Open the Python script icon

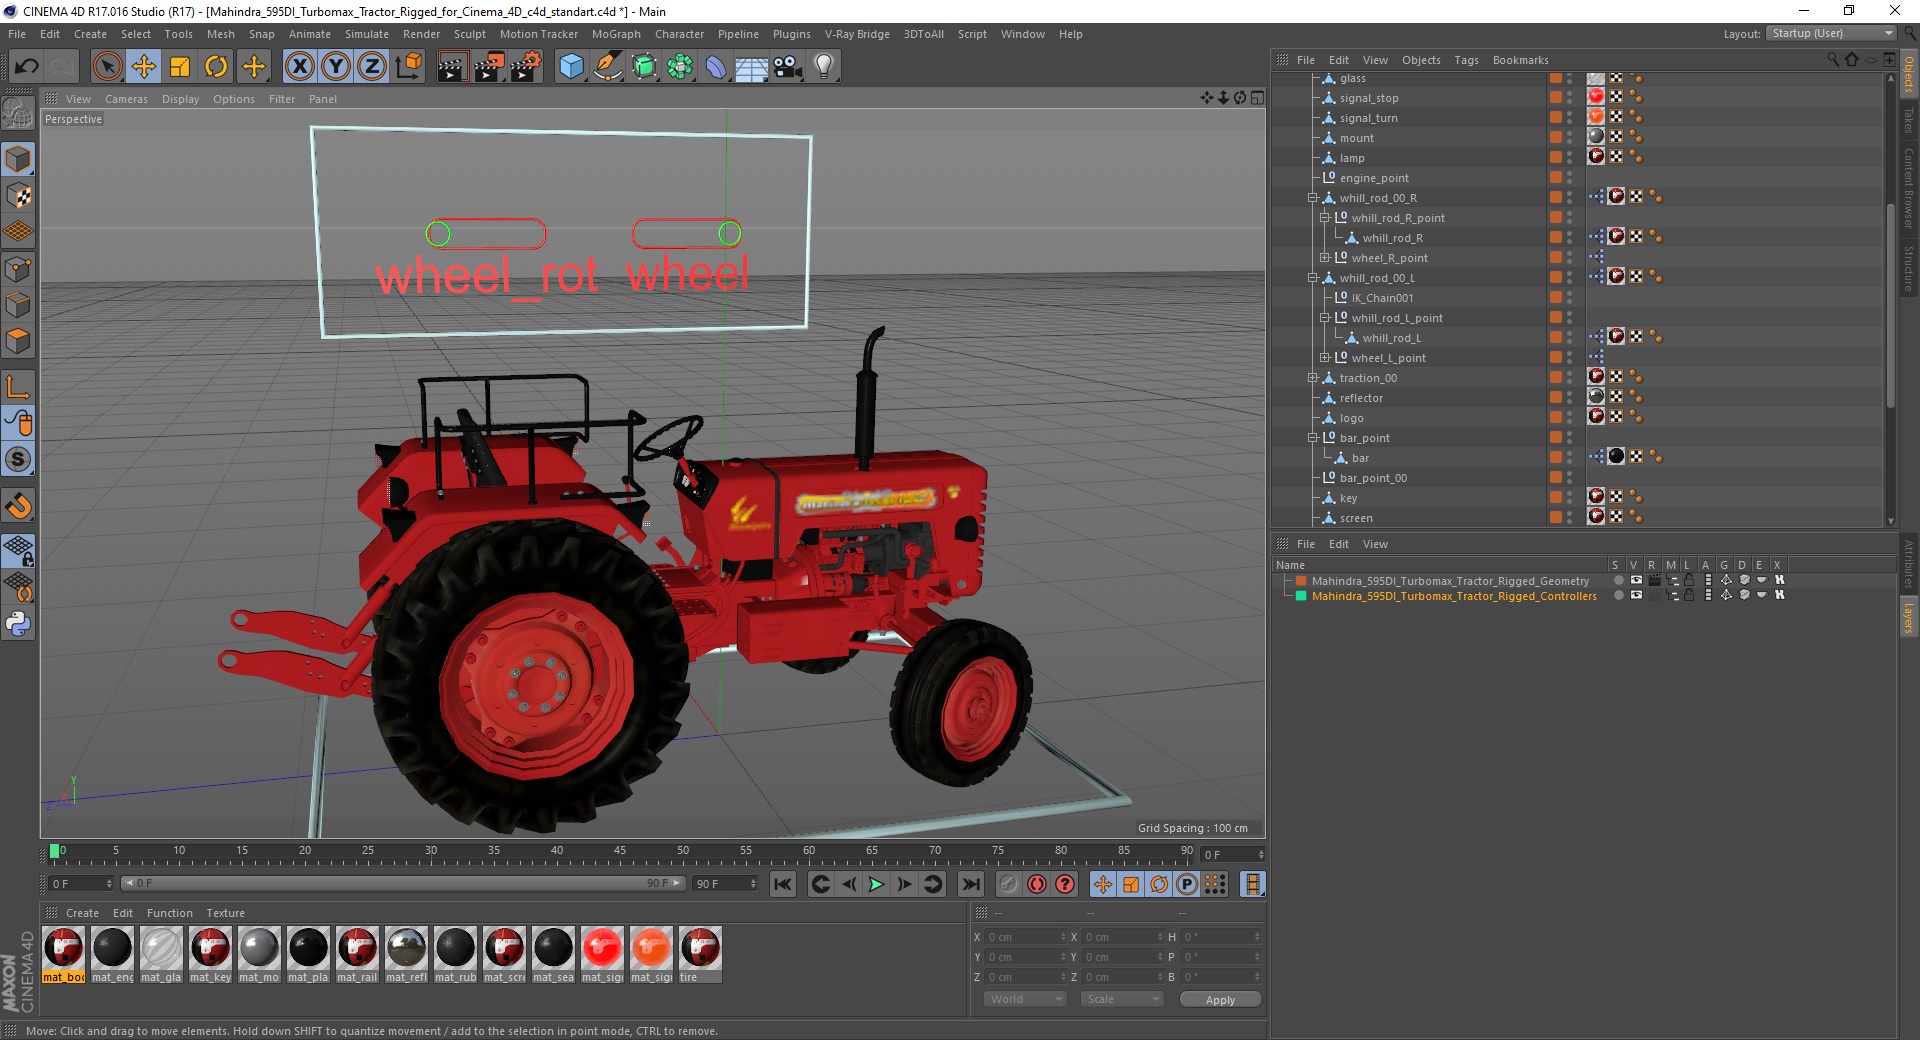coord(18,624)
